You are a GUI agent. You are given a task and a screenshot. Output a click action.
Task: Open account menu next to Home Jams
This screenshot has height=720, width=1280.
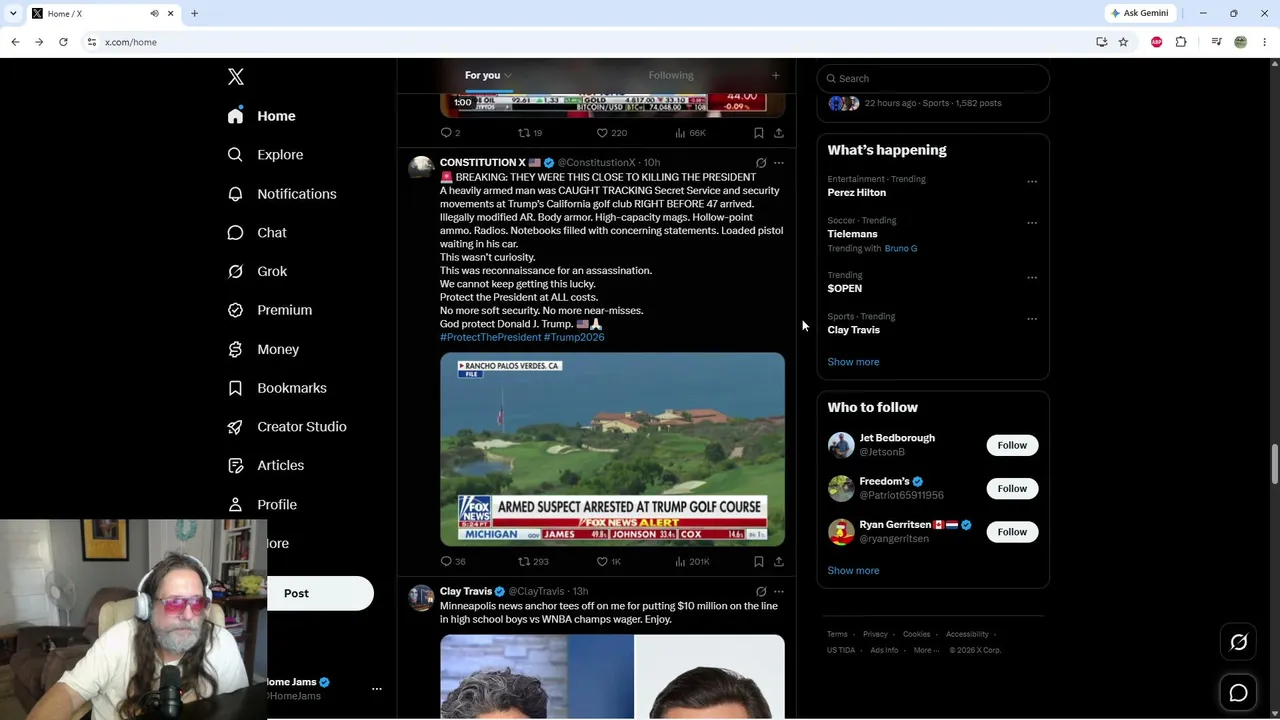click(x=377, y=689)
